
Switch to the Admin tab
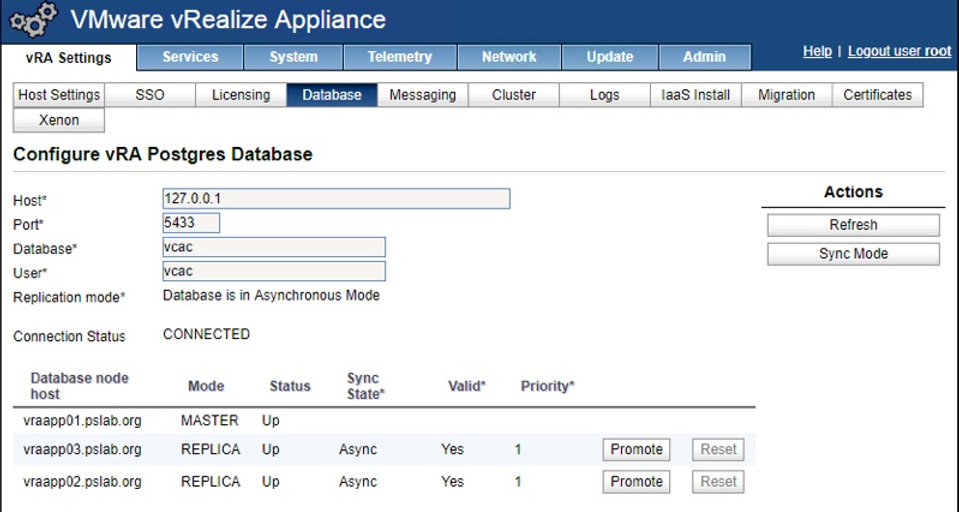tap(705, 57)
